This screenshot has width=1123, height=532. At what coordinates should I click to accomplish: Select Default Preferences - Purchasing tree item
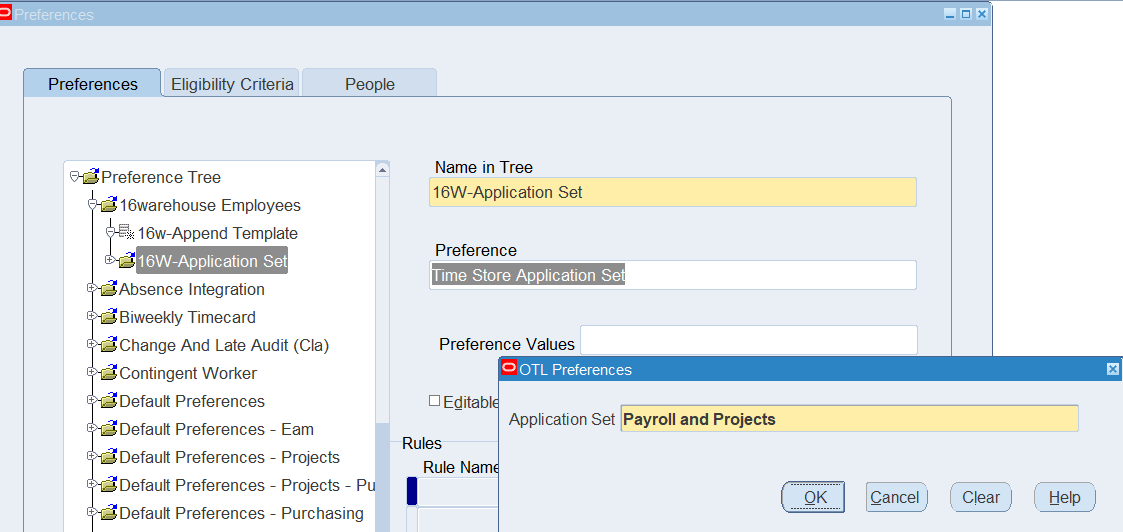(x=241, y=513)
